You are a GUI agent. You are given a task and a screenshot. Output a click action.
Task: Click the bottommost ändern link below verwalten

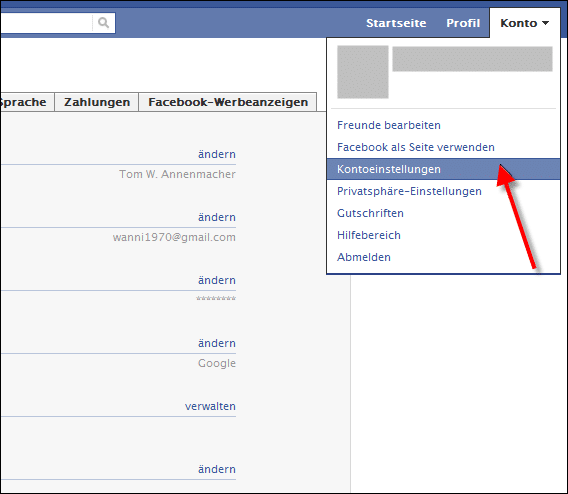[x=217, y=469]
